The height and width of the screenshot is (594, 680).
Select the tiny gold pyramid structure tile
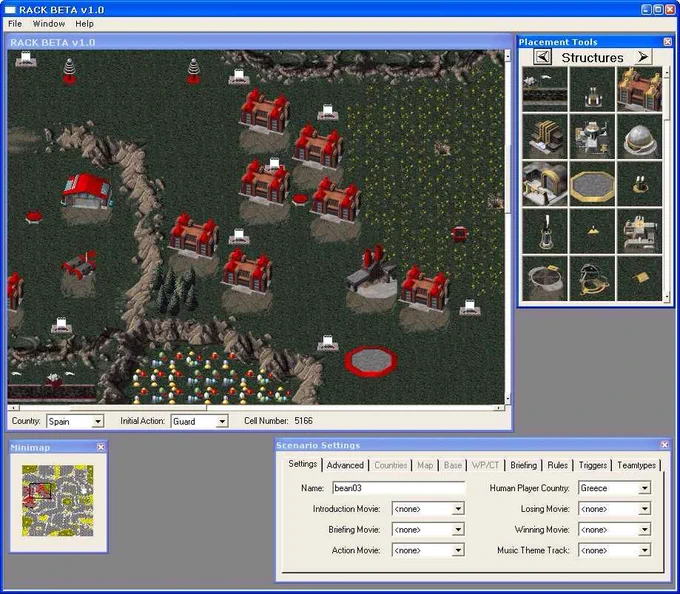coord(592,231)
